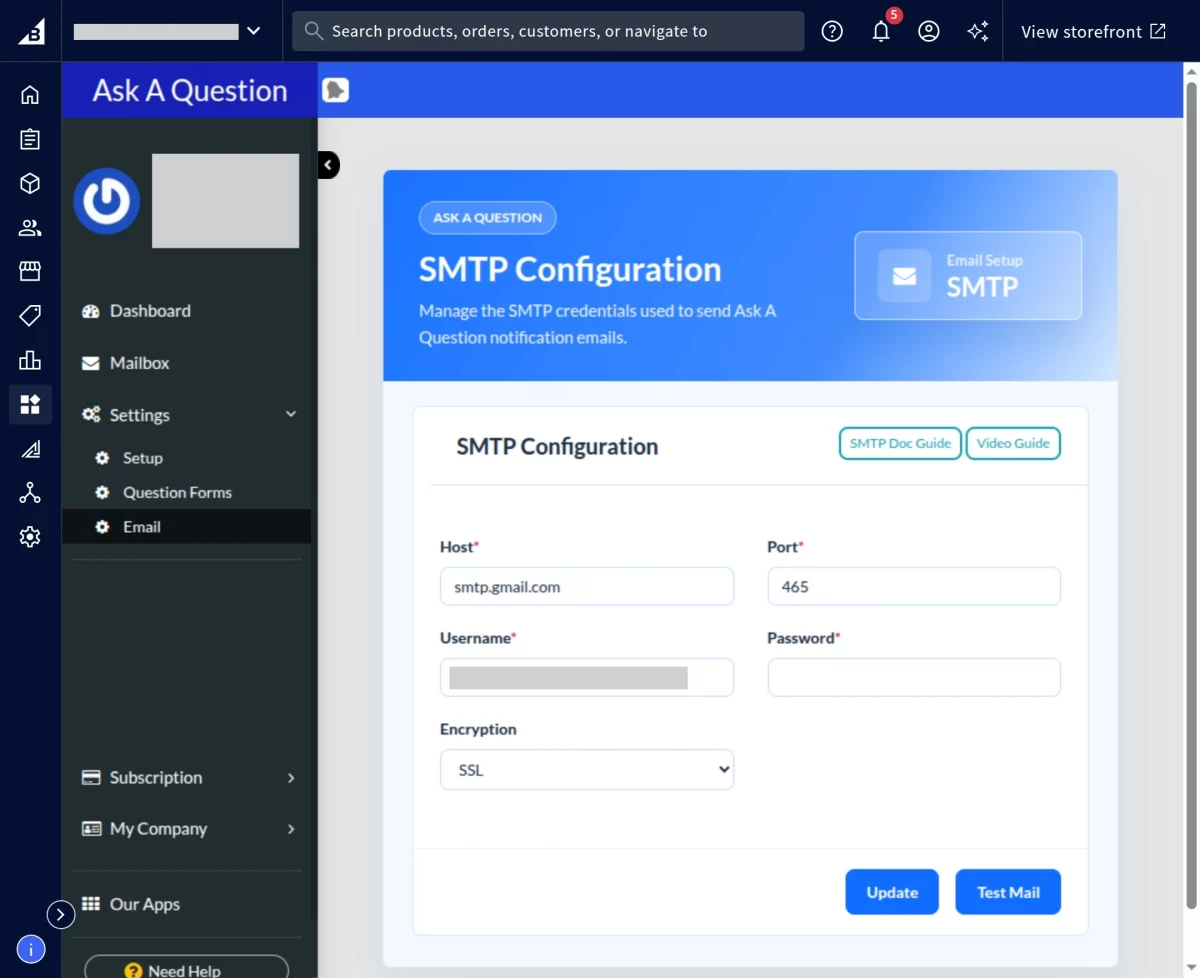Click the page vertical scrollbar
The height and width of the screenshot is (978, 1200).
pos(1191,495)
